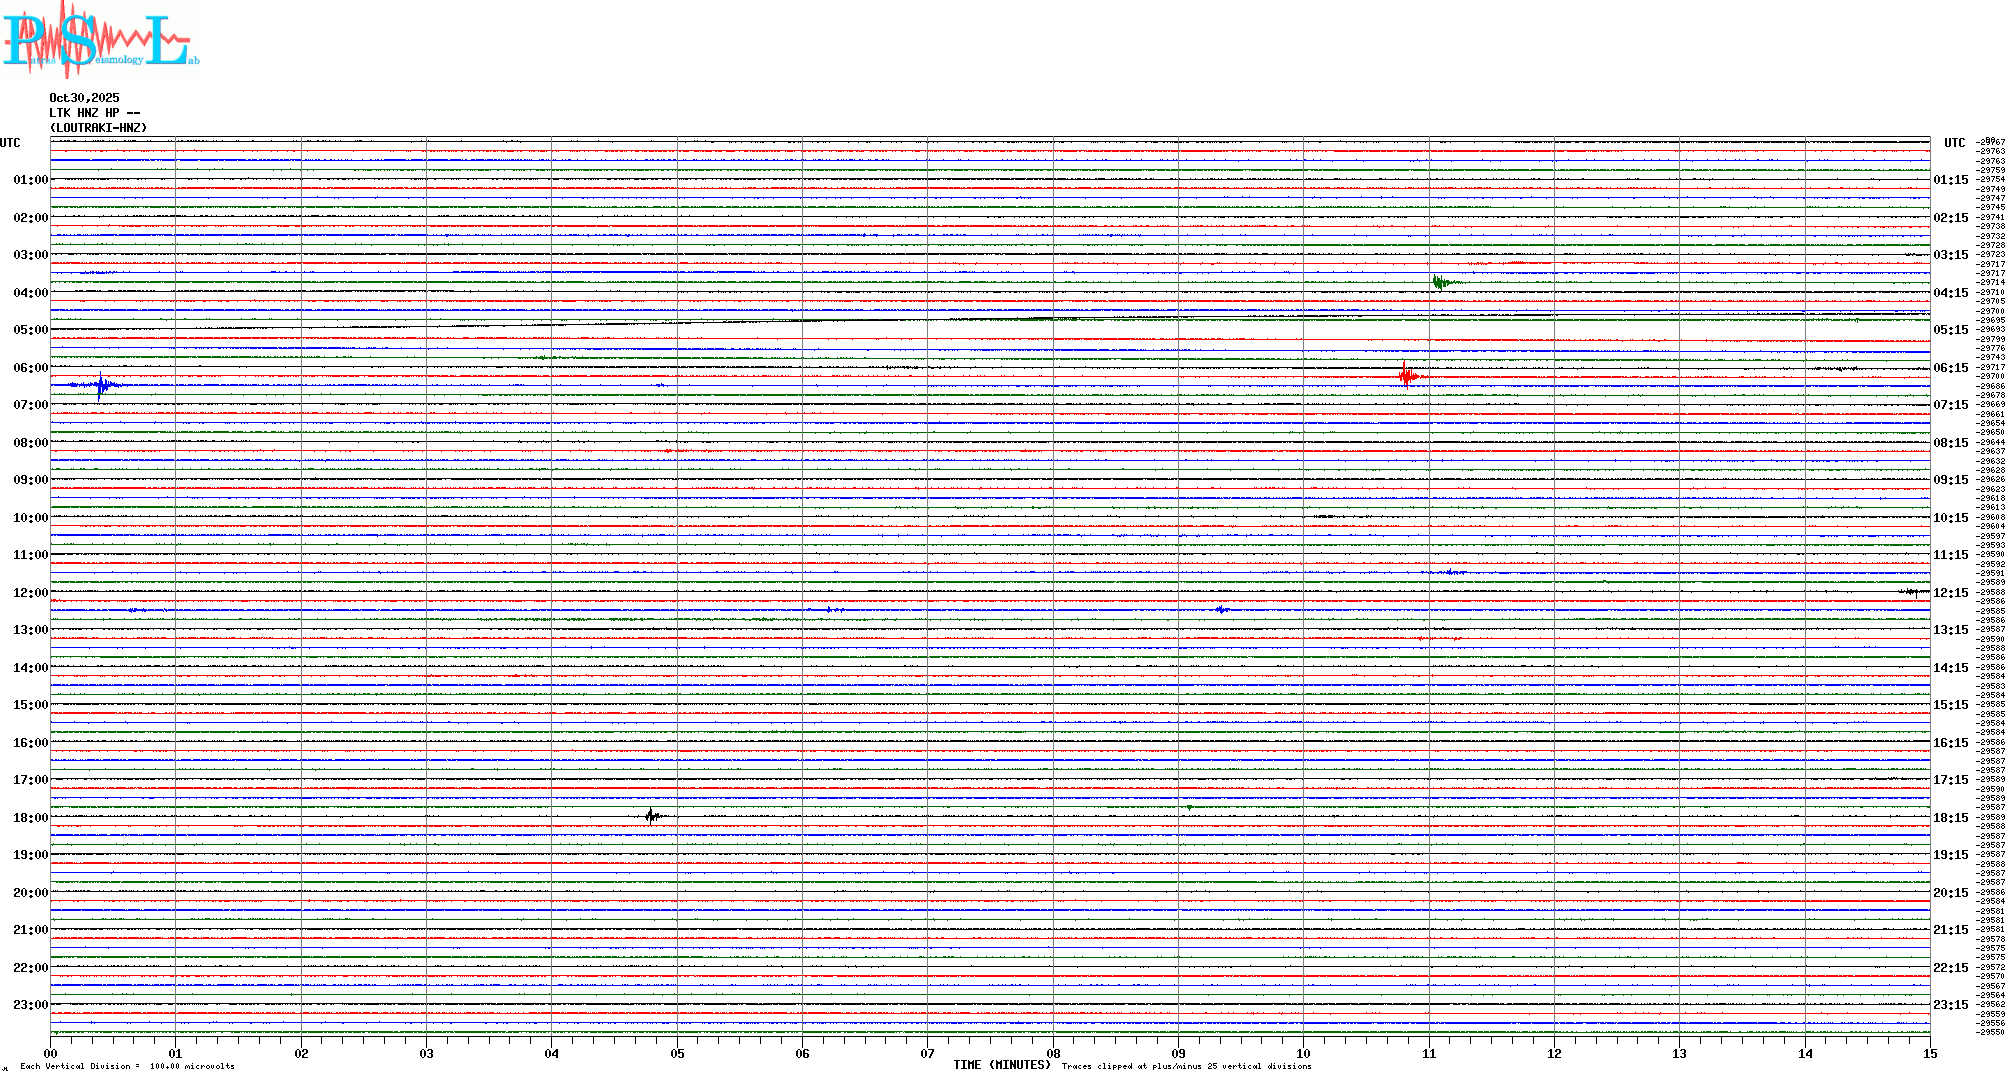Click the 04:15 time label on right
2010x1080 pixels.
[1950, 293]
